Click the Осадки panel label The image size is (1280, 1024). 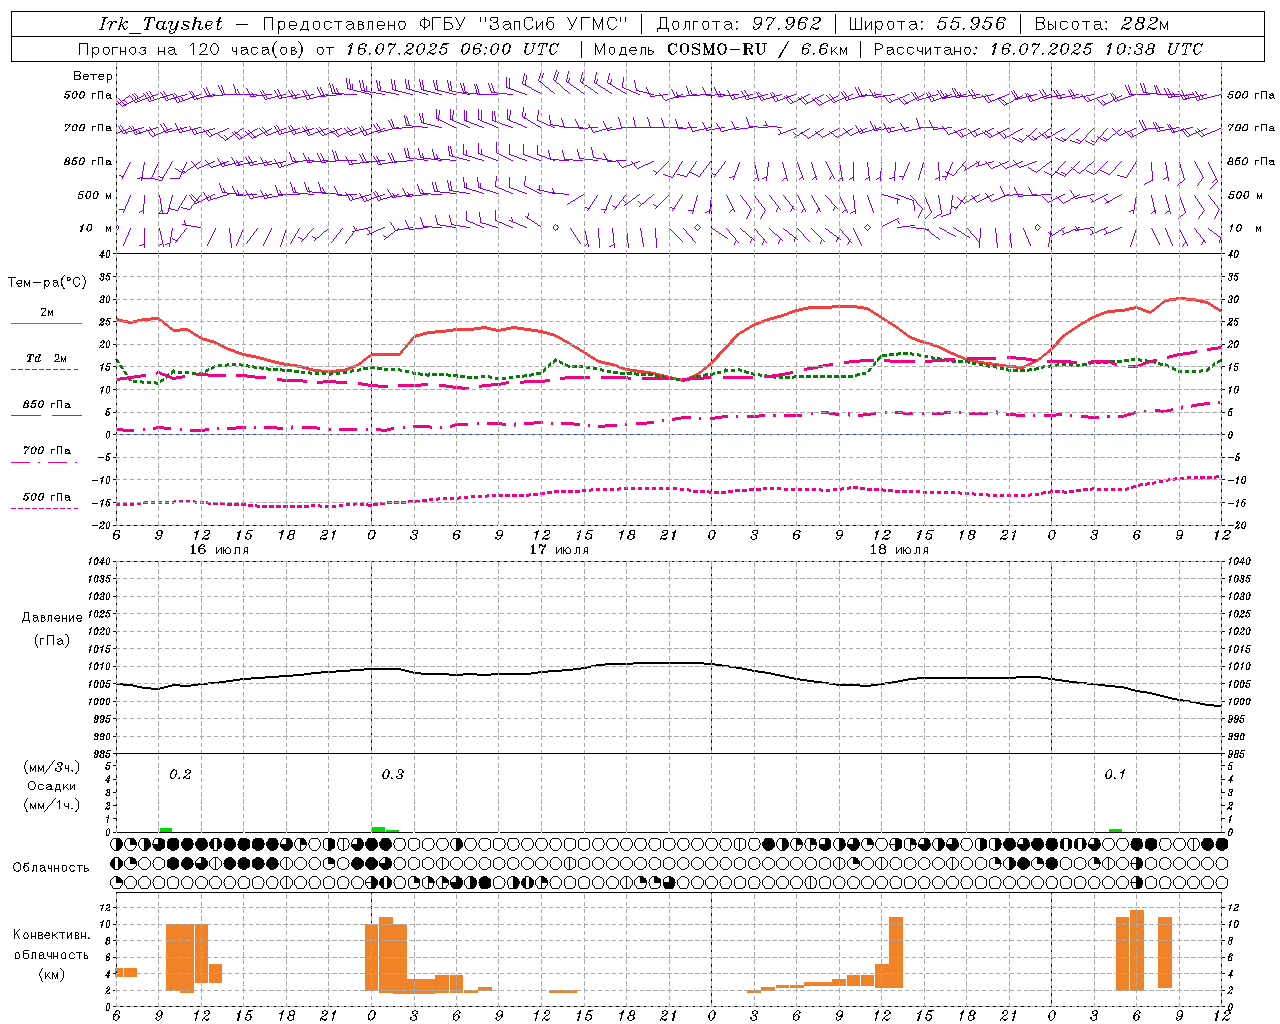(52, 786)
